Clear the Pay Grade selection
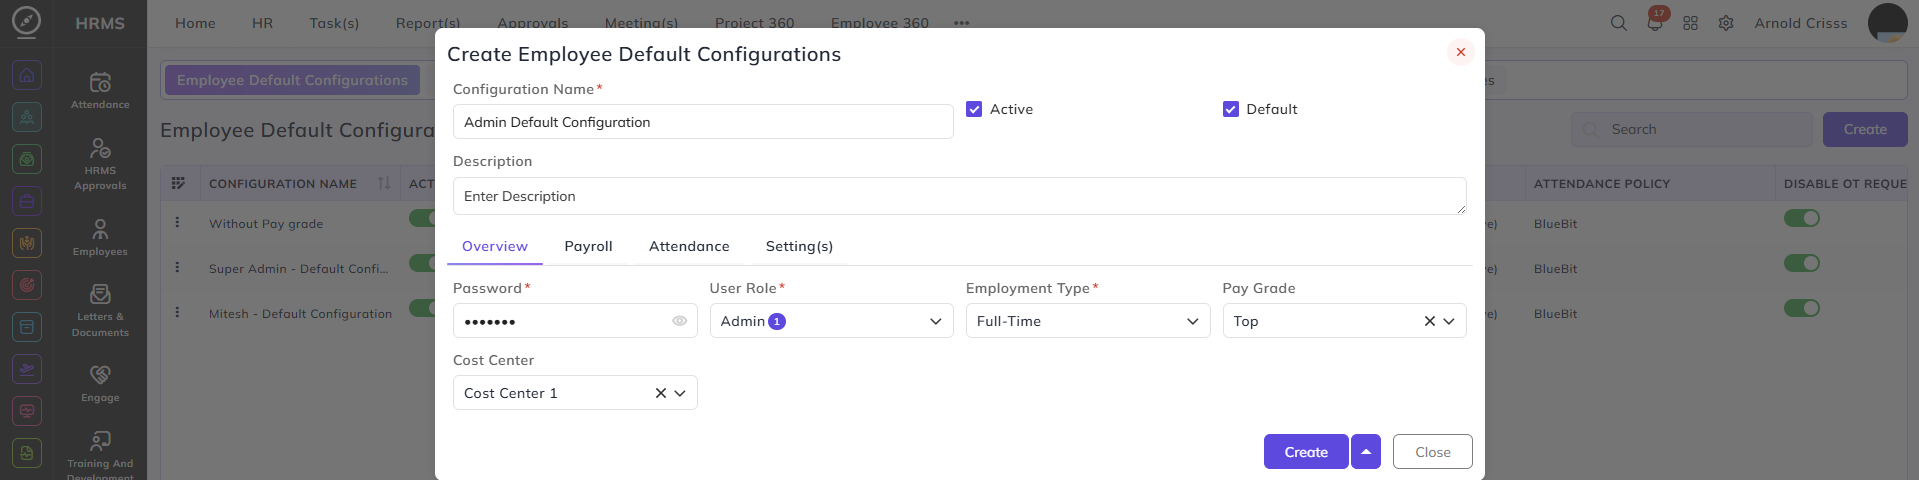Viewport: 1919px width, 480px height. pyautogui.click(x=1430, y=321)
